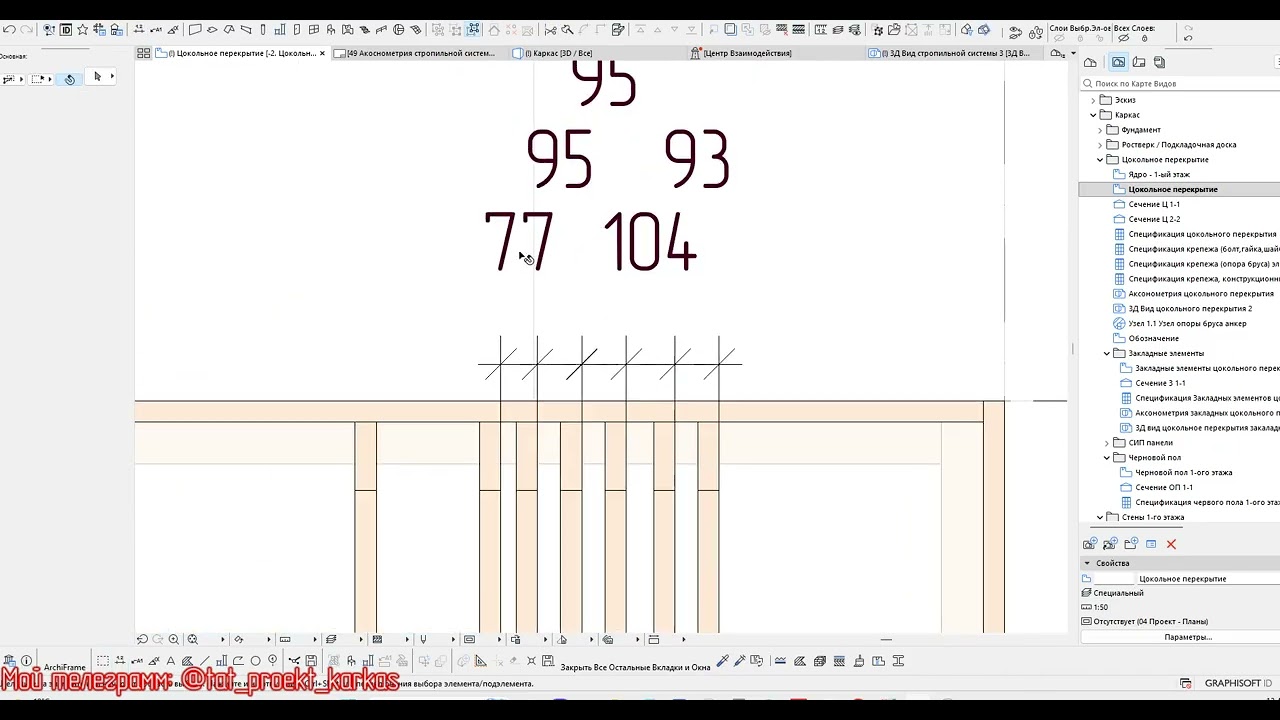Click the eyedropper pick-up parameters icon
The image size is (1280, 720).
pyautogui.click(x=722, y=661)
